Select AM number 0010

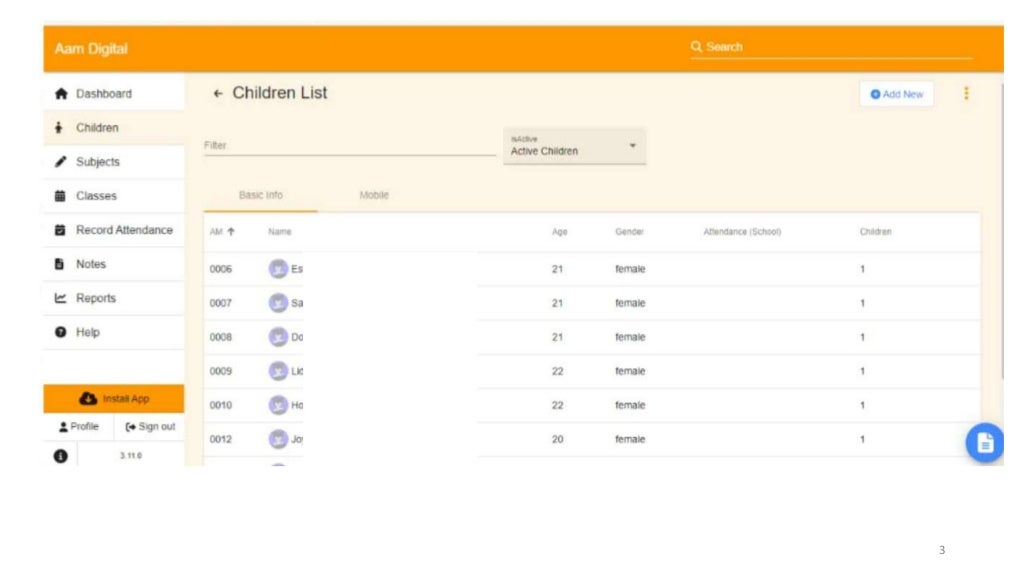[221, 405]
